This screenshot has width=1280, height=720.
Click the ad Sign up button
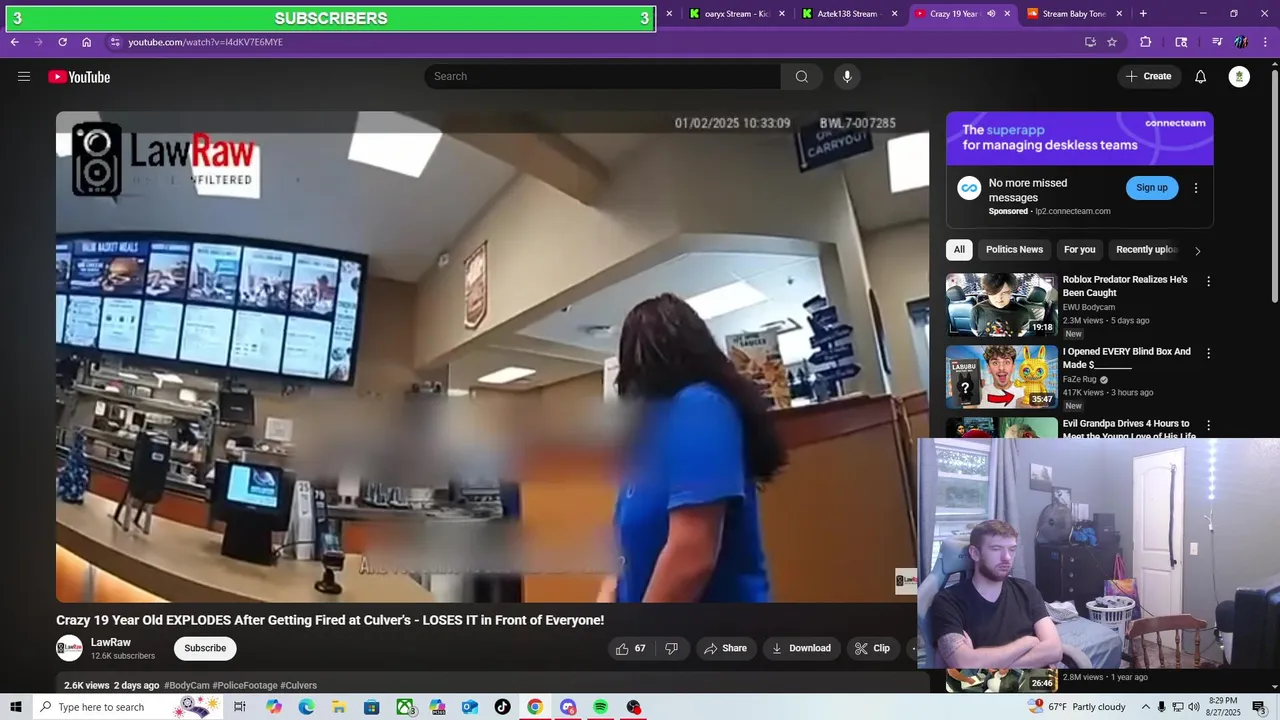point(1152,188)
